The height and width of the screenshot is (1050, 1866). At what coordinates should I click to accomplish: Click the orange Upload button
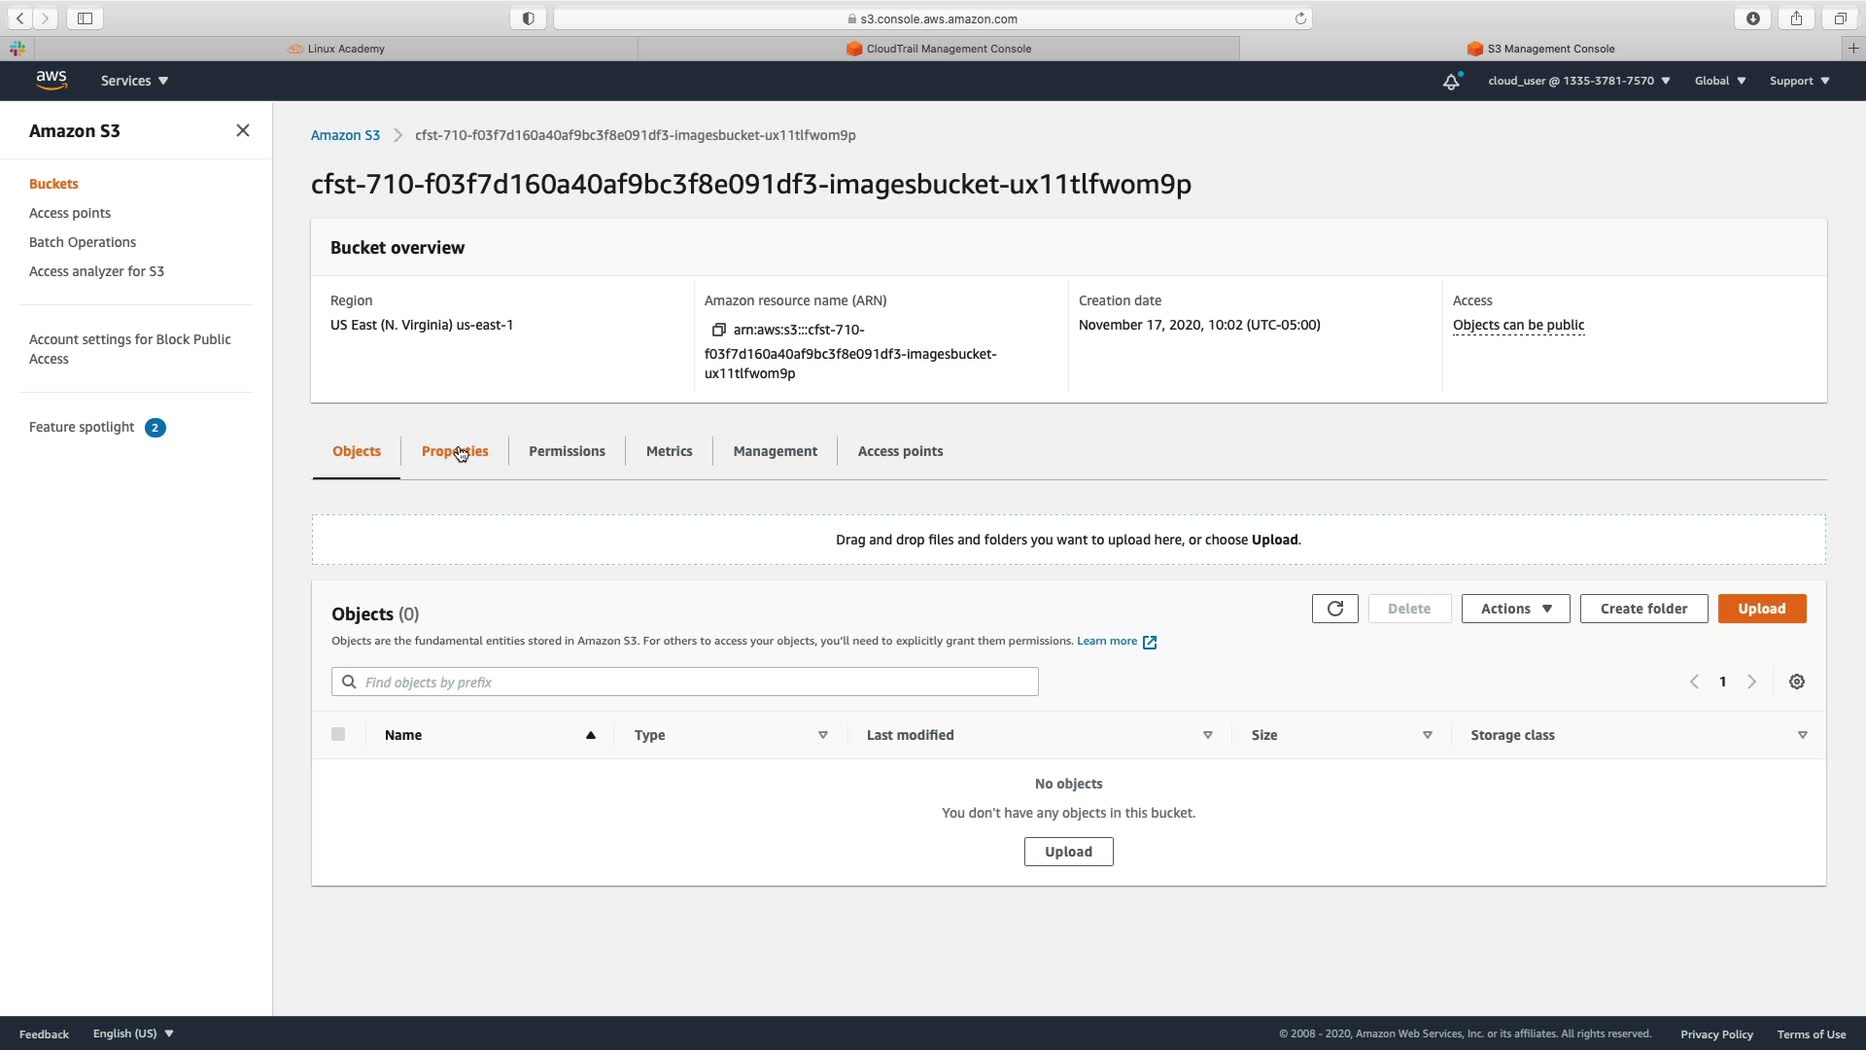(1762, 609)
